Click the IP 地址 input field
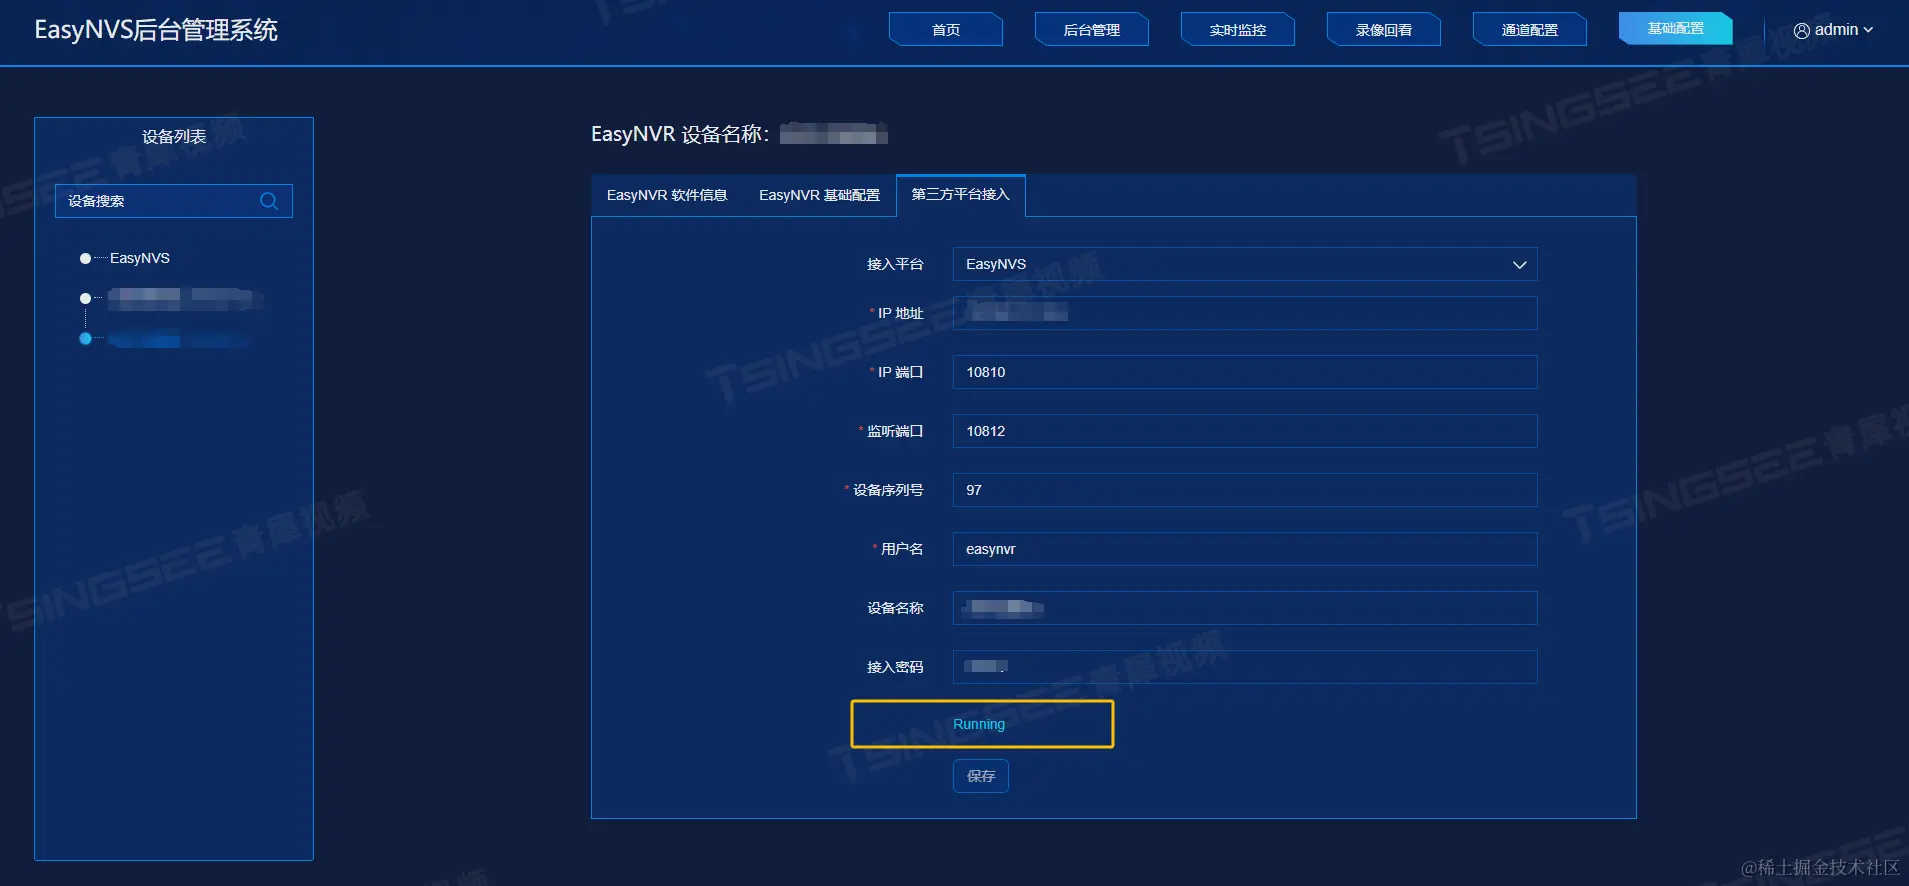 [1244, 313]
